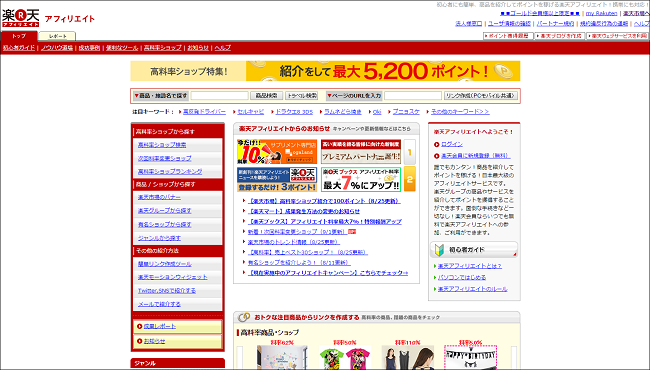Open 有名ショップから探す in the sidebar

pyautogui.click(x=165, y=224)
